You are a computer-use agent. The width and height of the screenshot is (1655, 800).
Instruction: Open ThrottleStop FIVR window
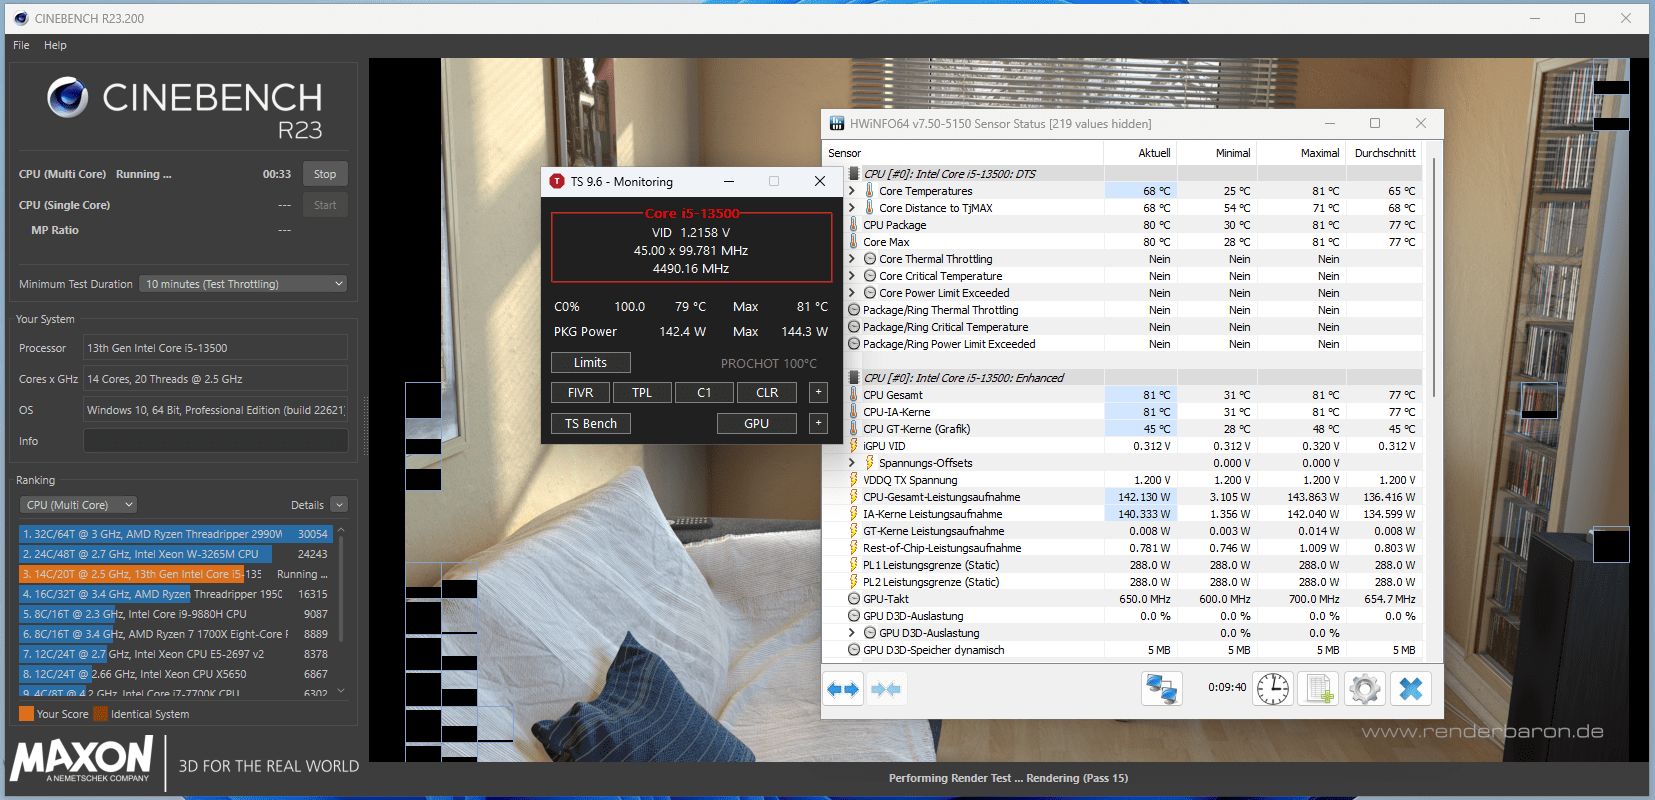[x=580, y=392]
